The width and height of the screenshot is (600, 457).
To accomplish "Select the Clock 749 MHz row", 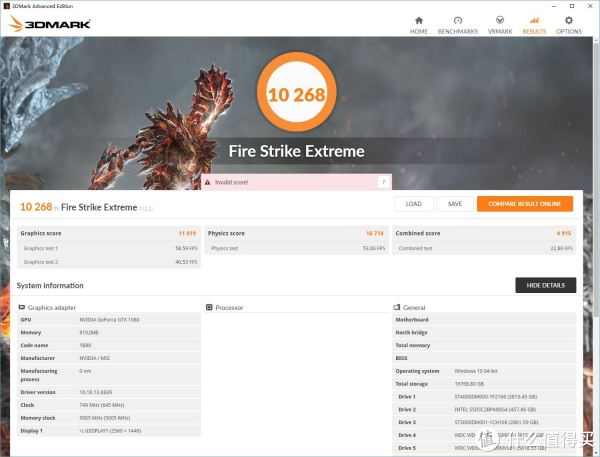I will tap(109, 405).
